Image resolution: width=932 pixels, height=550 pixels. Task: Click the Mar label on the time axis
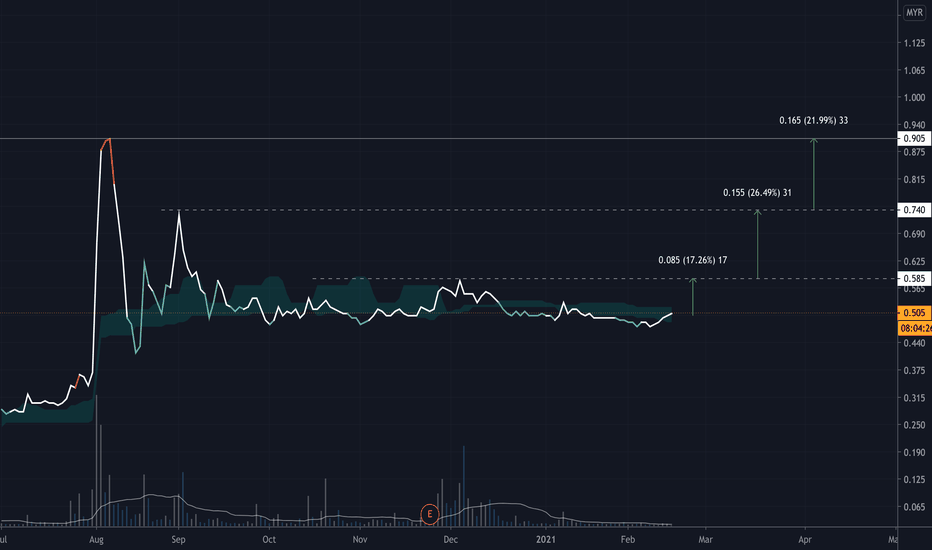coord(706,540)
